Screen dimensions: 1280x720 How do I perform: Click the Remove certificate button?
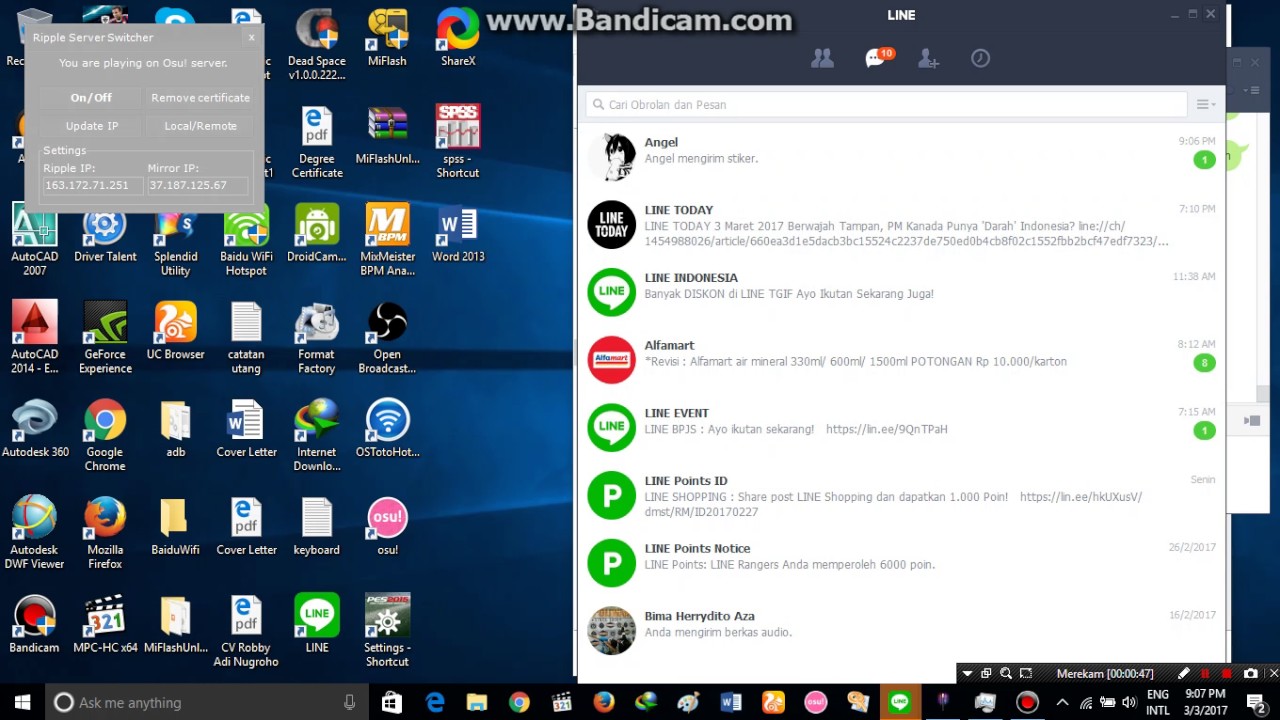(x=200, y=98)
